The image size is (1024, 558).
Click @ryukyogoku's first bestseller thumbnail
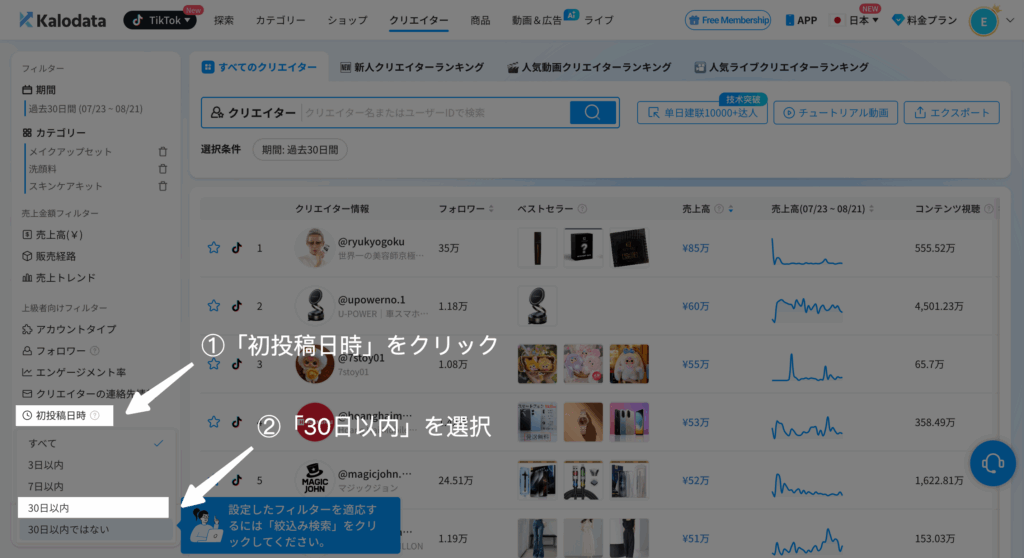click(537, 248)
